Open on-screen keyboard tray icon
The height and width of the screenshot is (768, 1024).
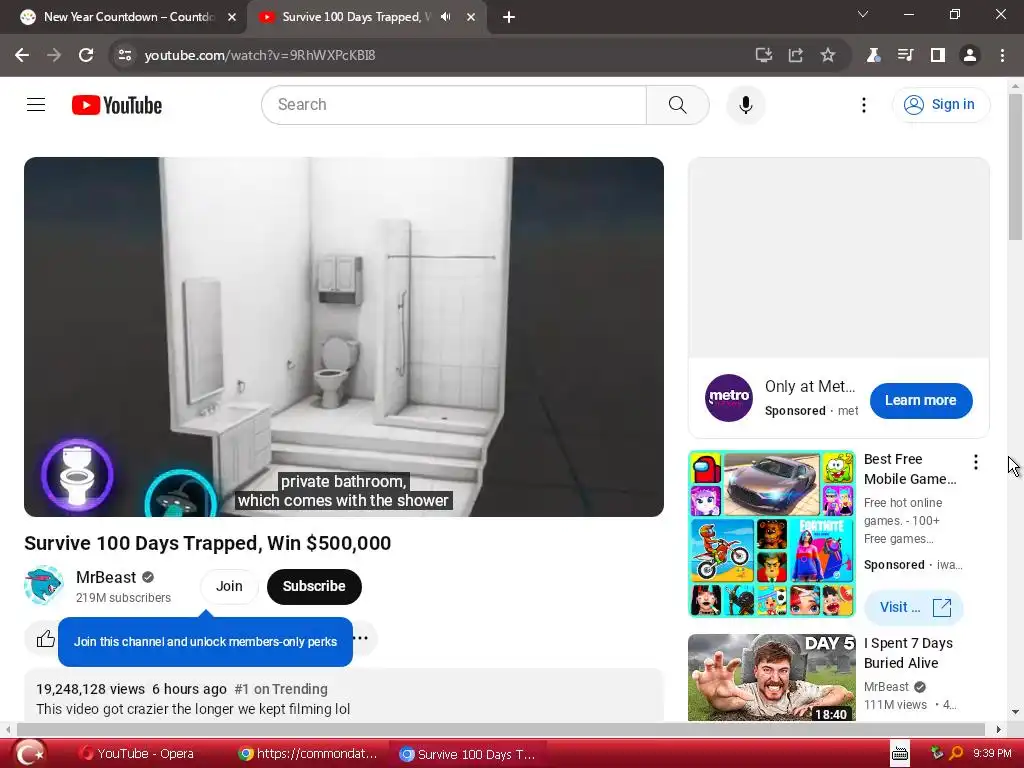point(900,754)
